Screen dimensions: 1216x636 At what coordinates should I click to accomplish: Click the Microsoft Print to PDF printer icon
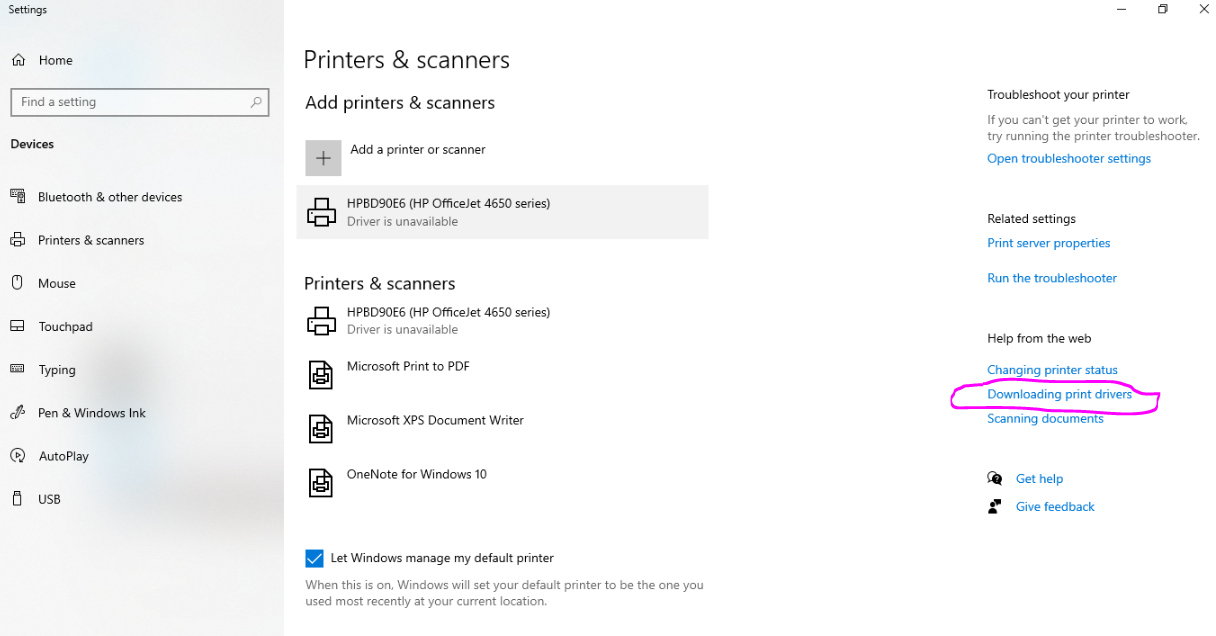click(x=320, y=375)
